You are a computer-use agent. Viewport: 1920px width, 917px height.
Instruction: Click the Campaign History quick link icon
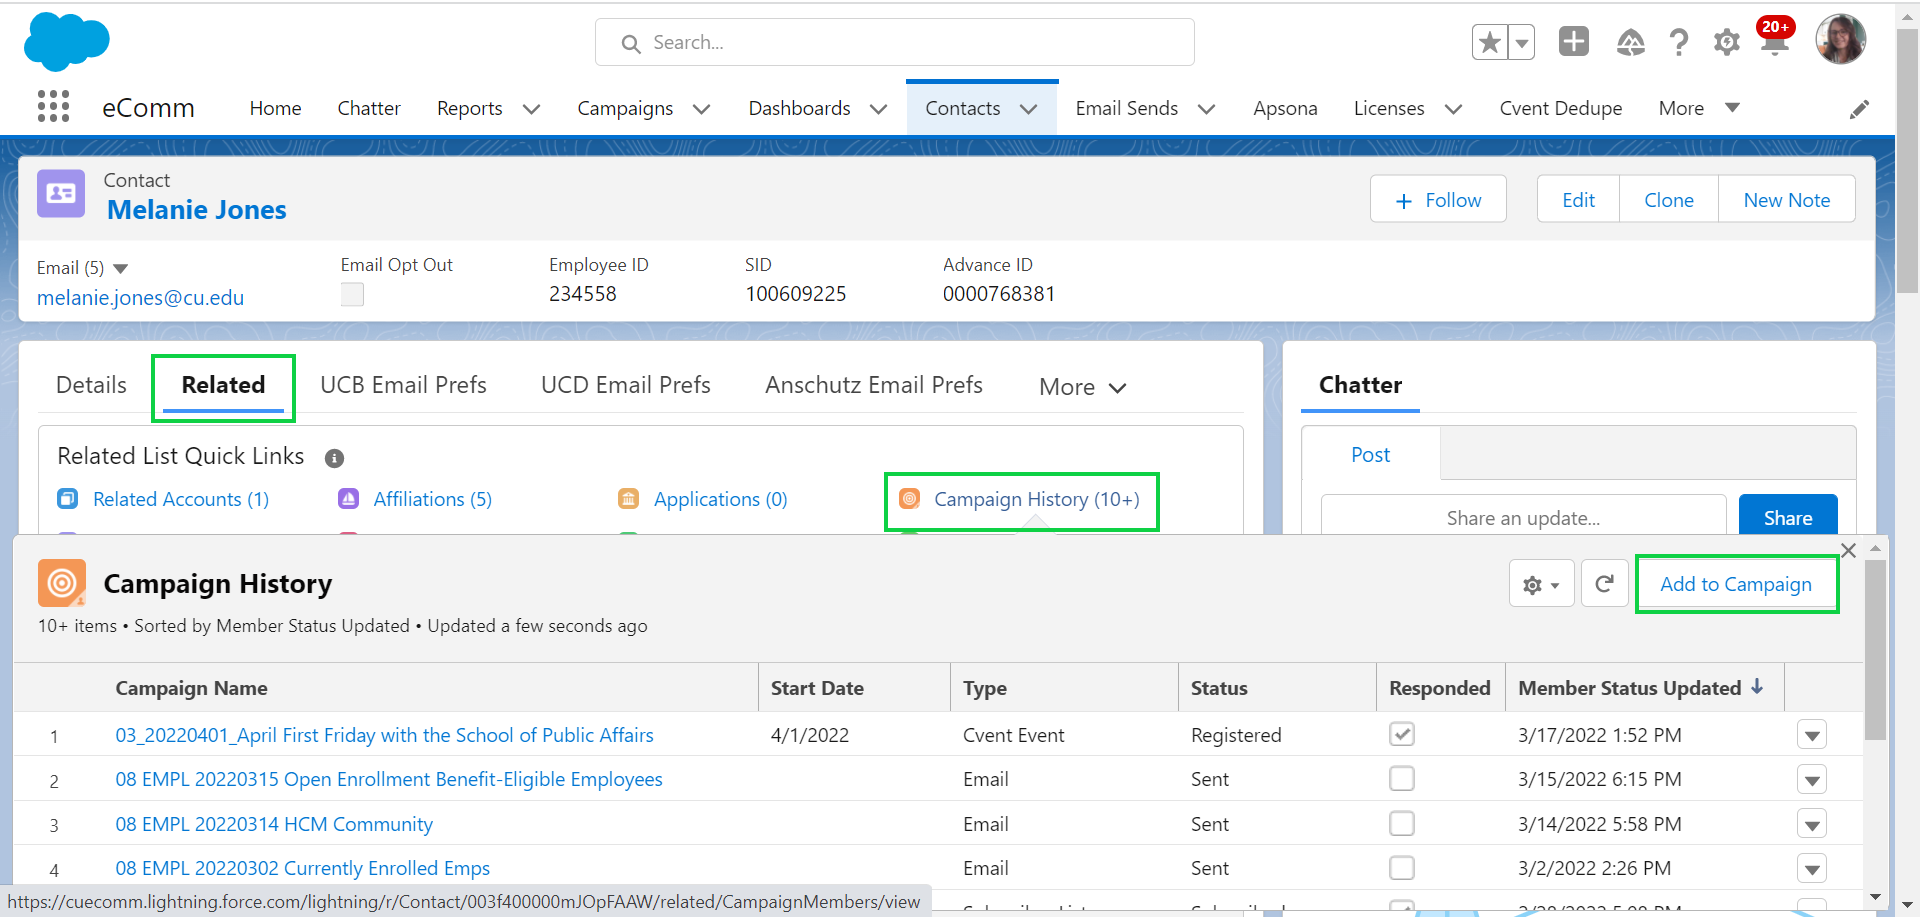point(909,498)
